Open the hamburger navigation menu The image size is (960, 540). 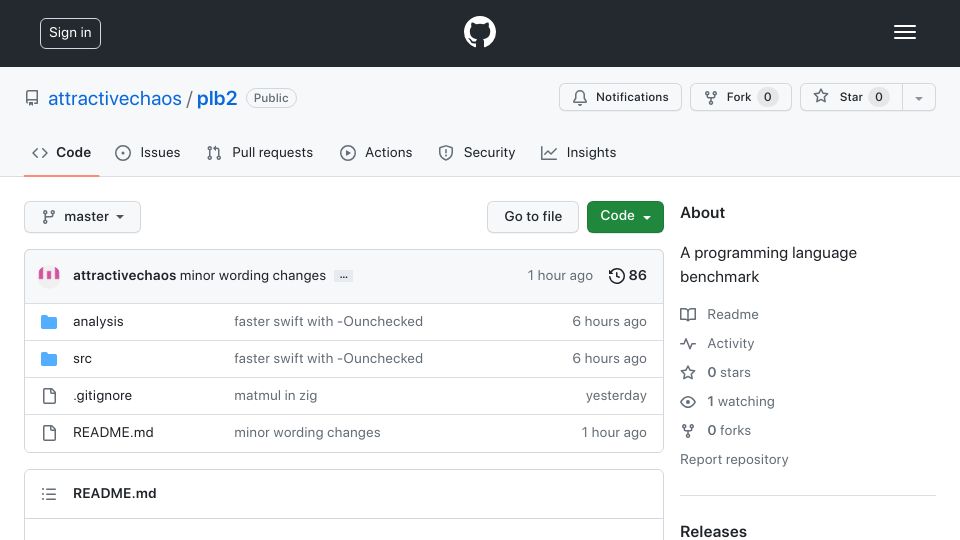coord(904,32)
